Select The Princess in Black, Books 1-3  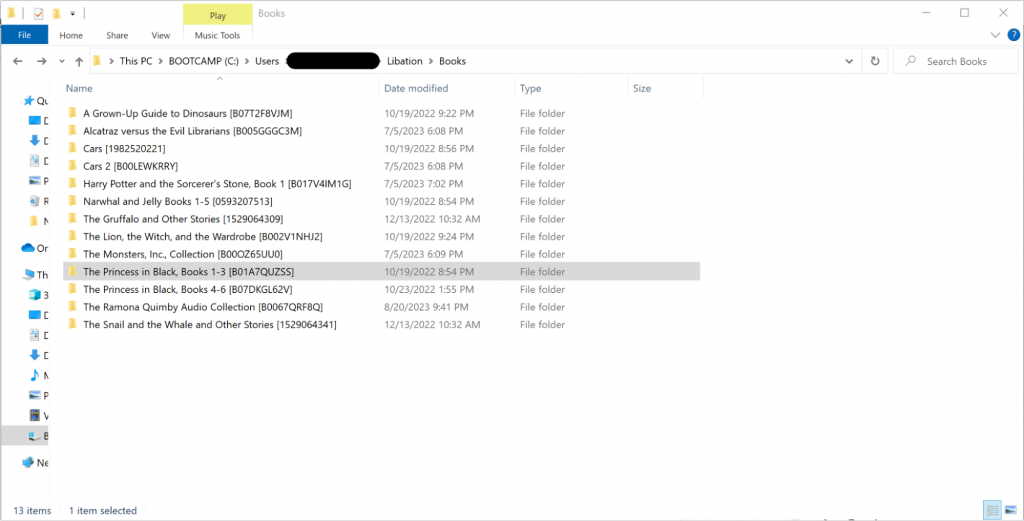point(381,272)
